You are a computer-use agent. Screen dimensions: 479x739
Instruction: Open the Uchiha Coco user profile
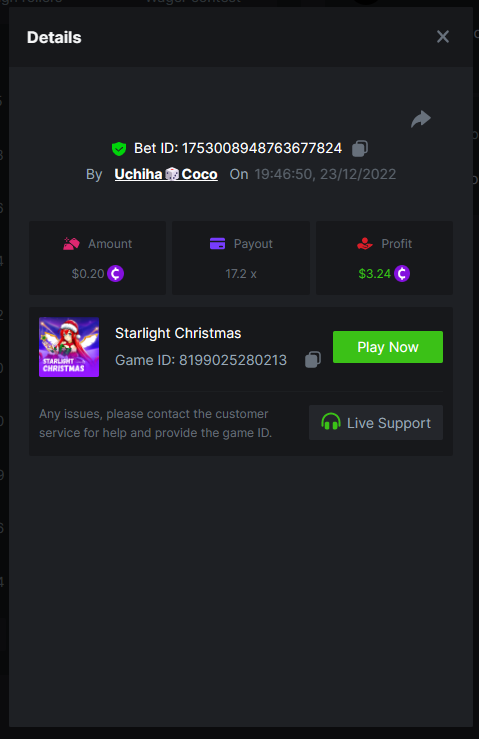166,174
